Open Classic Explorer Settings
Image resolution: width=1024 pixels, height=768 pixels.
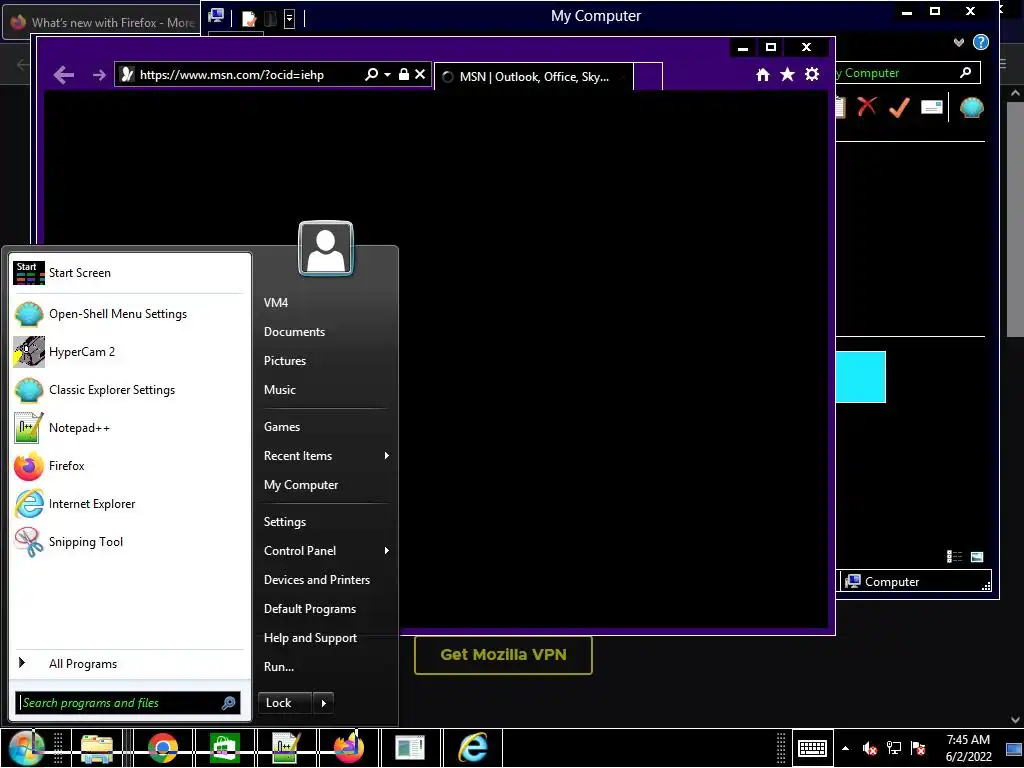pyautogui.click(x=129, y=390)
